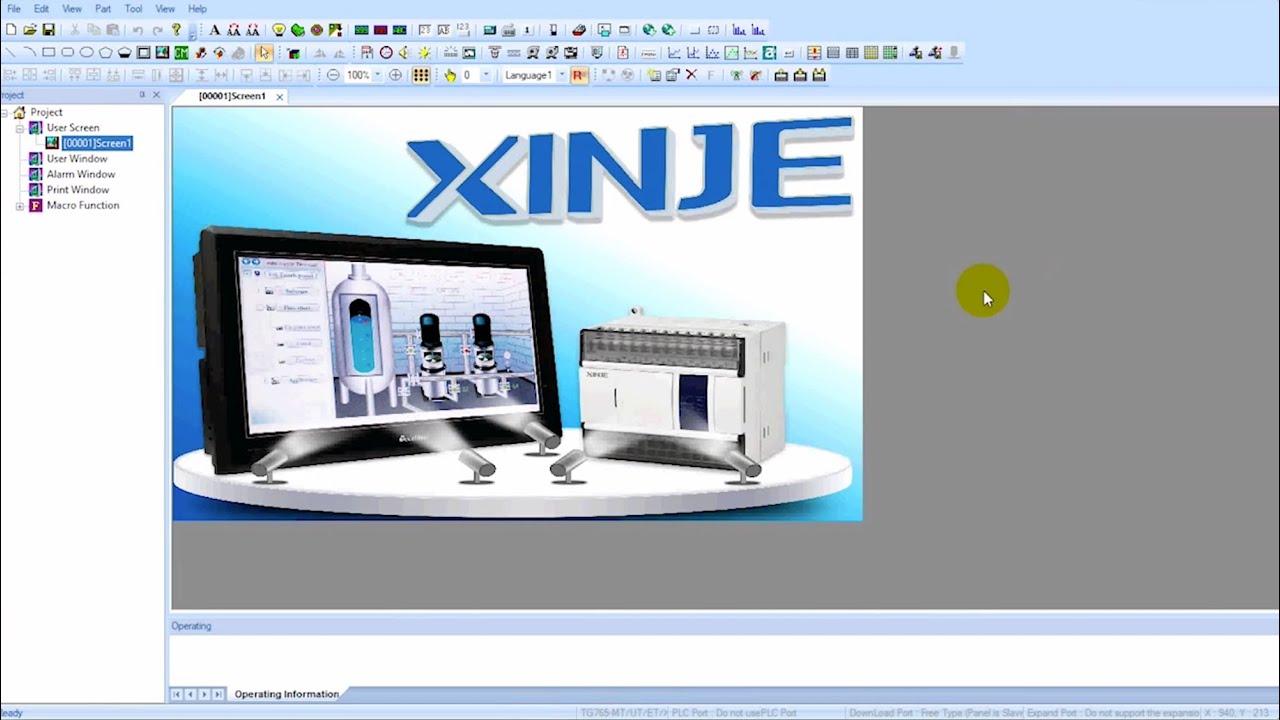Click the zoom in plus icon
The image size is (1280, 720).
(x=395, y=75)
